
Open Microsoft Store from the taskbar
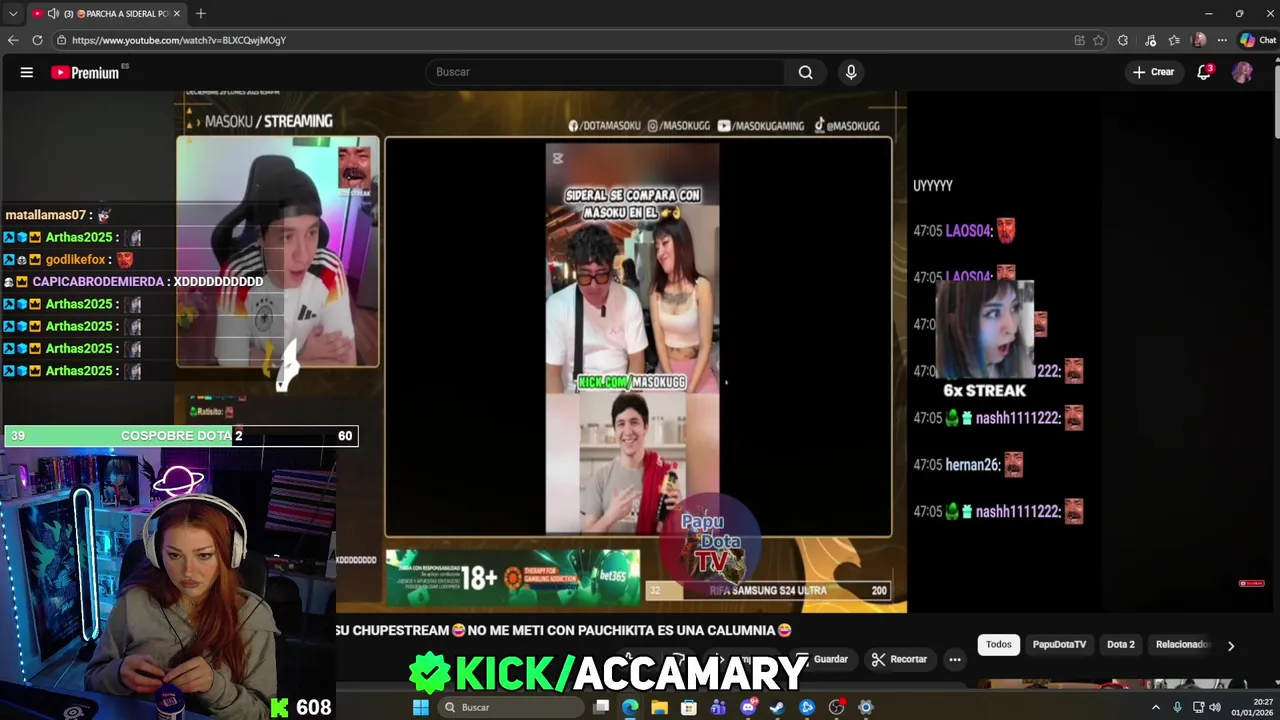[689, 707]
